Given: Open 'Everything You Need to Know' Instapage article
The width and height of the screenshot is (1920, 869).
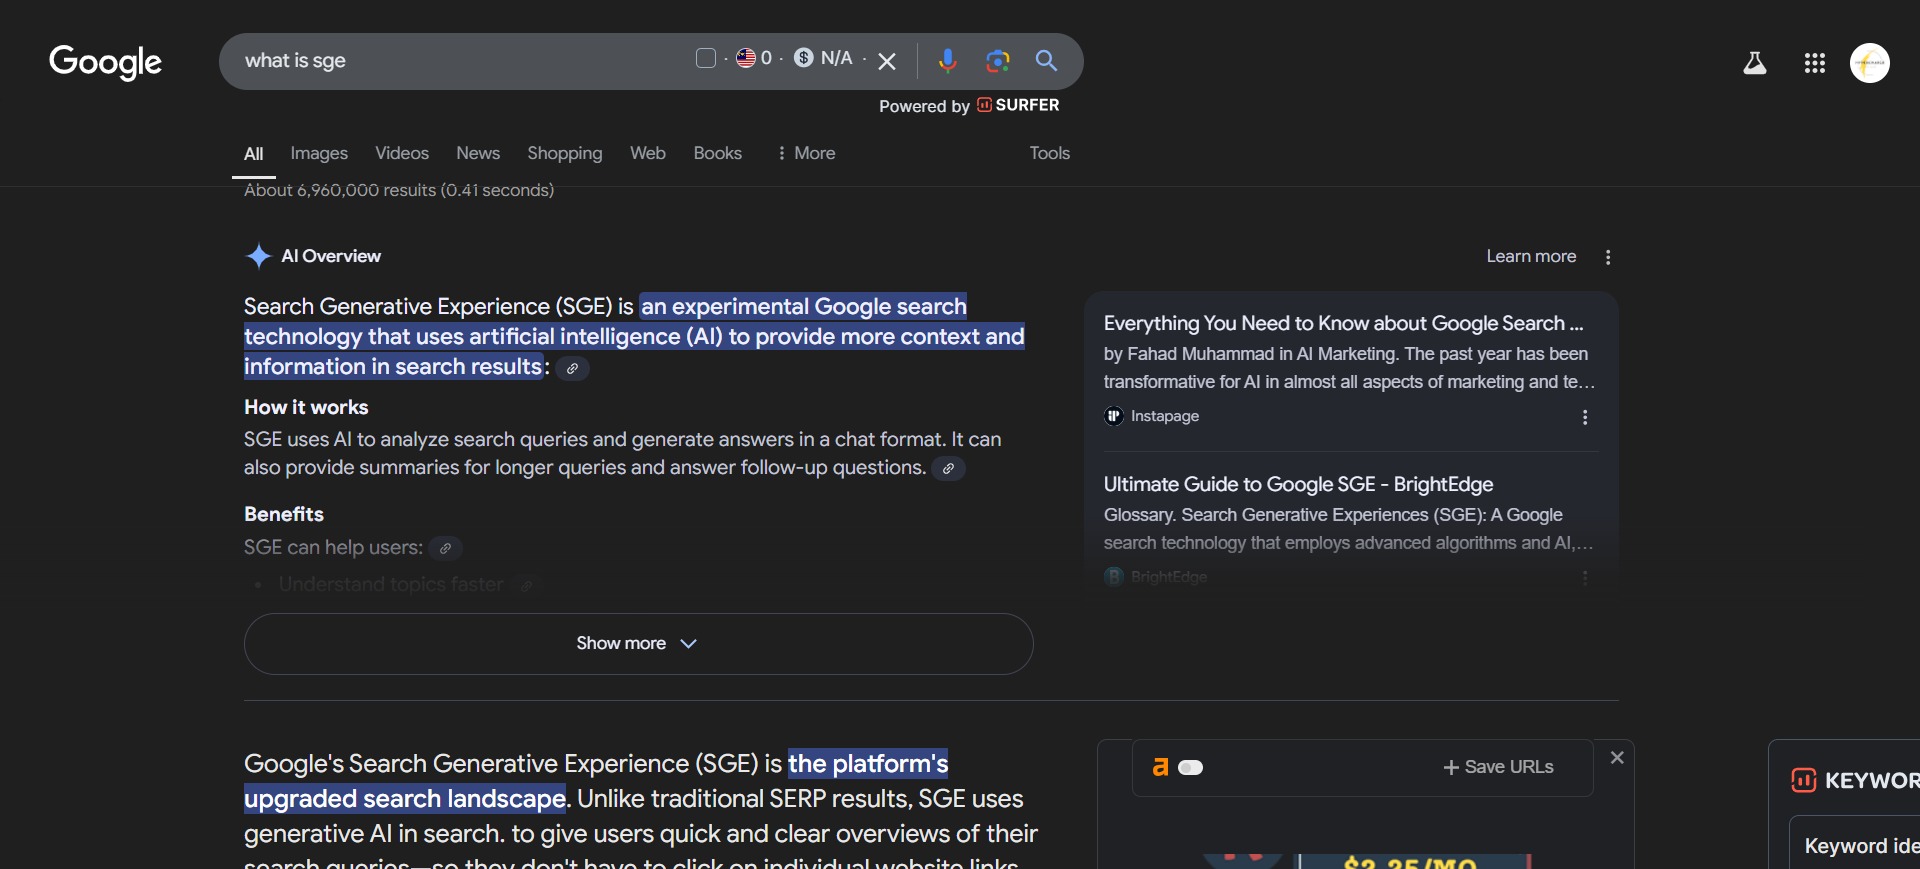Looking at the screenshot, I should pos(1343,323).
